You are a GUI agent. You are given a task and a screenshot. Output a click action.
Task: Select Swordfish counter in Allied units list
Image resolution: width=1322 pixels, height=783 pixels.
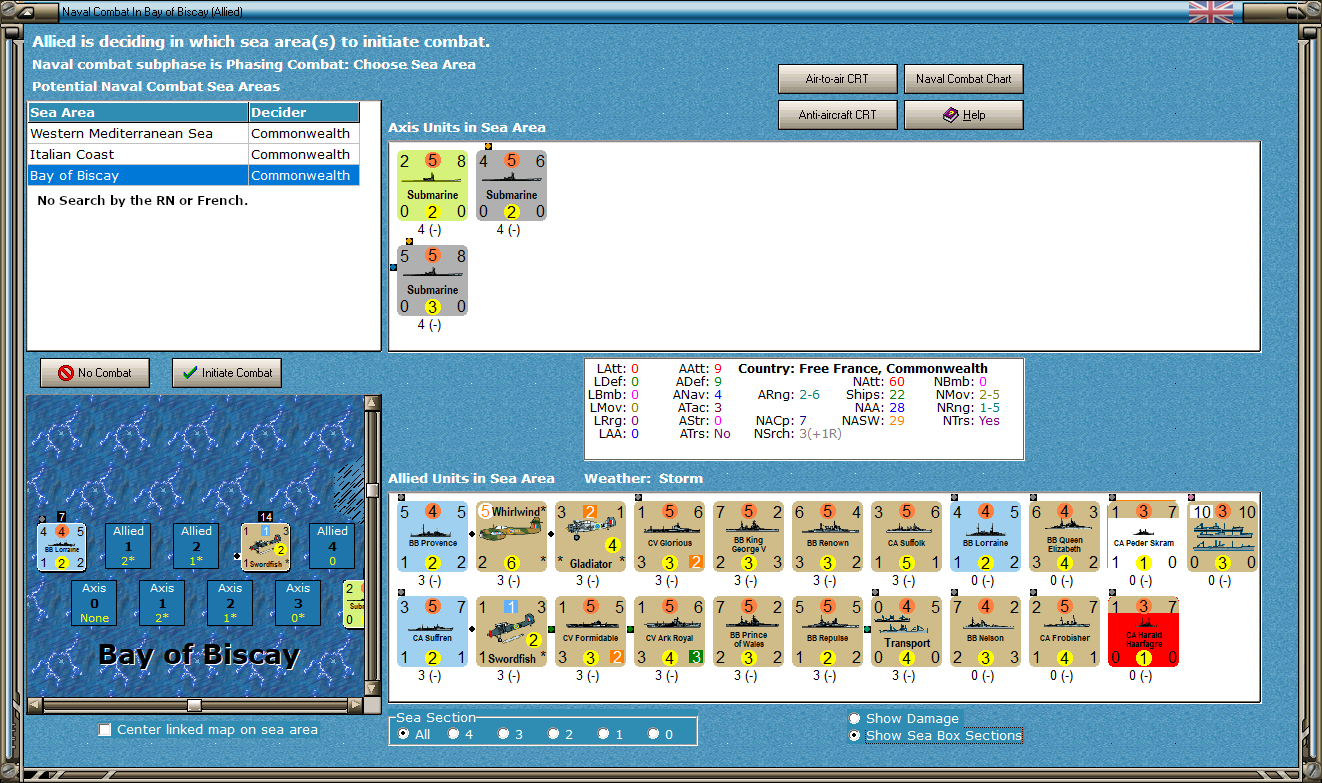click(x=512, y=632)
